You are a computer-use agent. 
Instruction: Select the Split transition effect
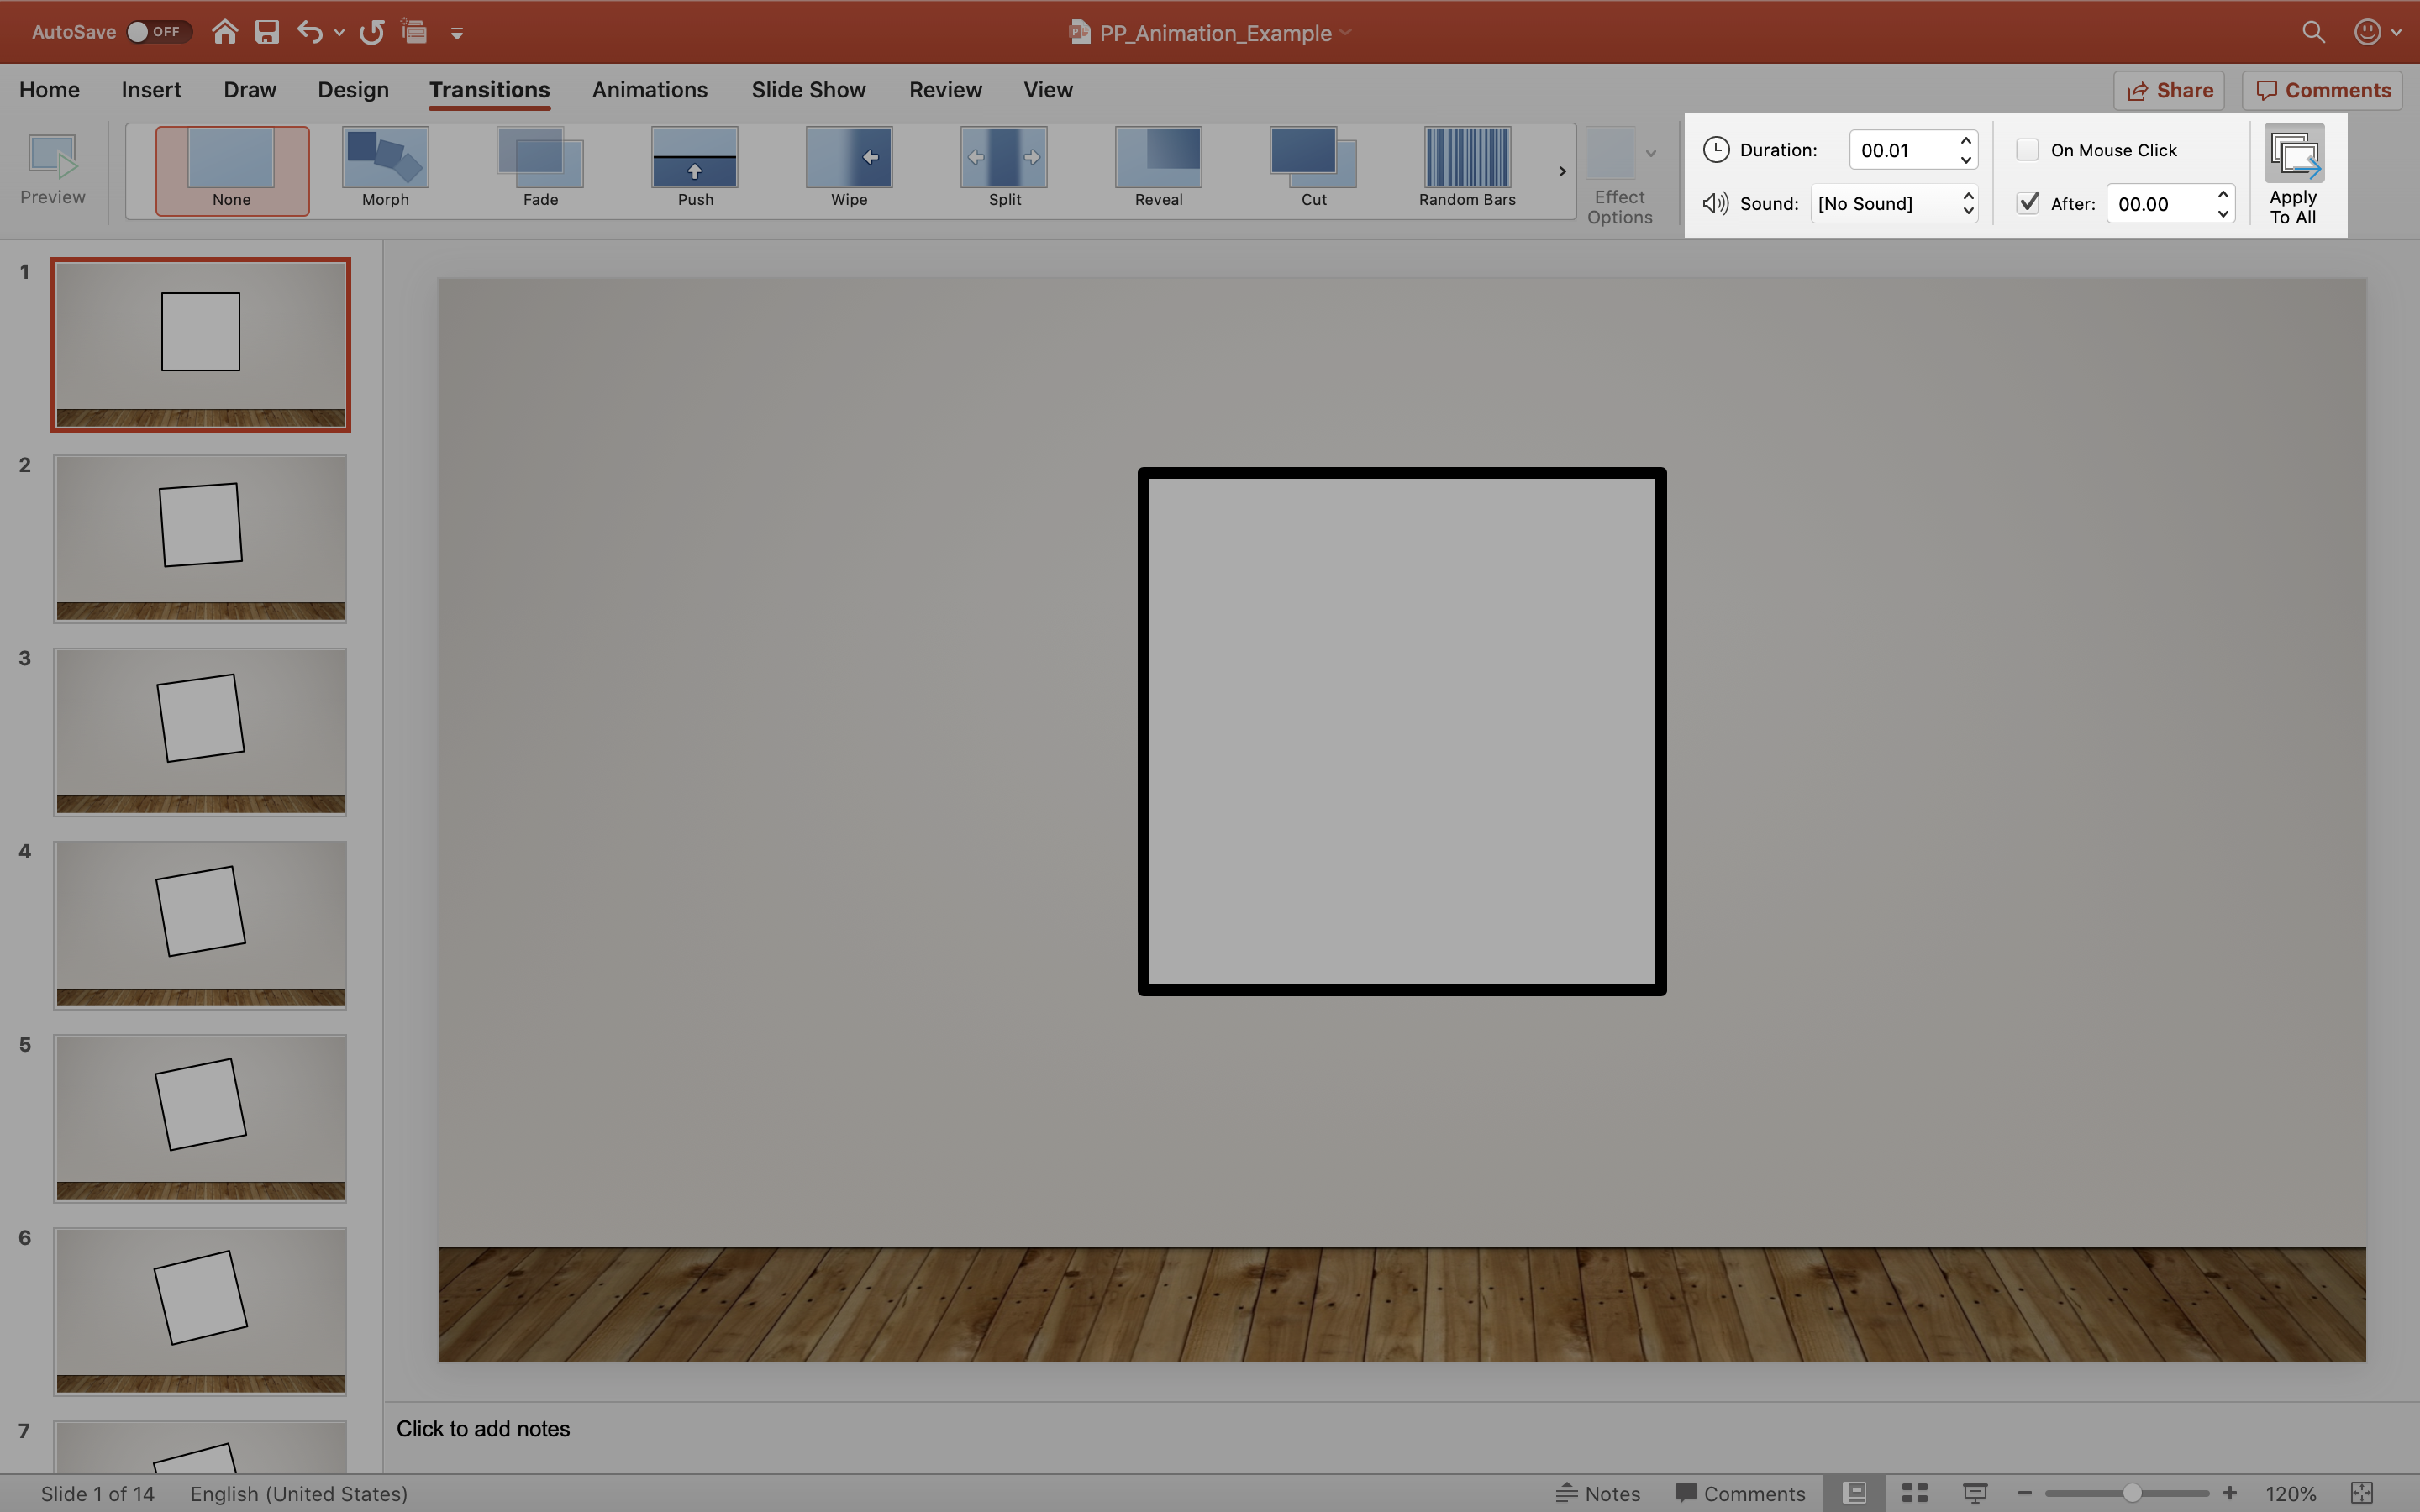click(x=1003, y=164)
